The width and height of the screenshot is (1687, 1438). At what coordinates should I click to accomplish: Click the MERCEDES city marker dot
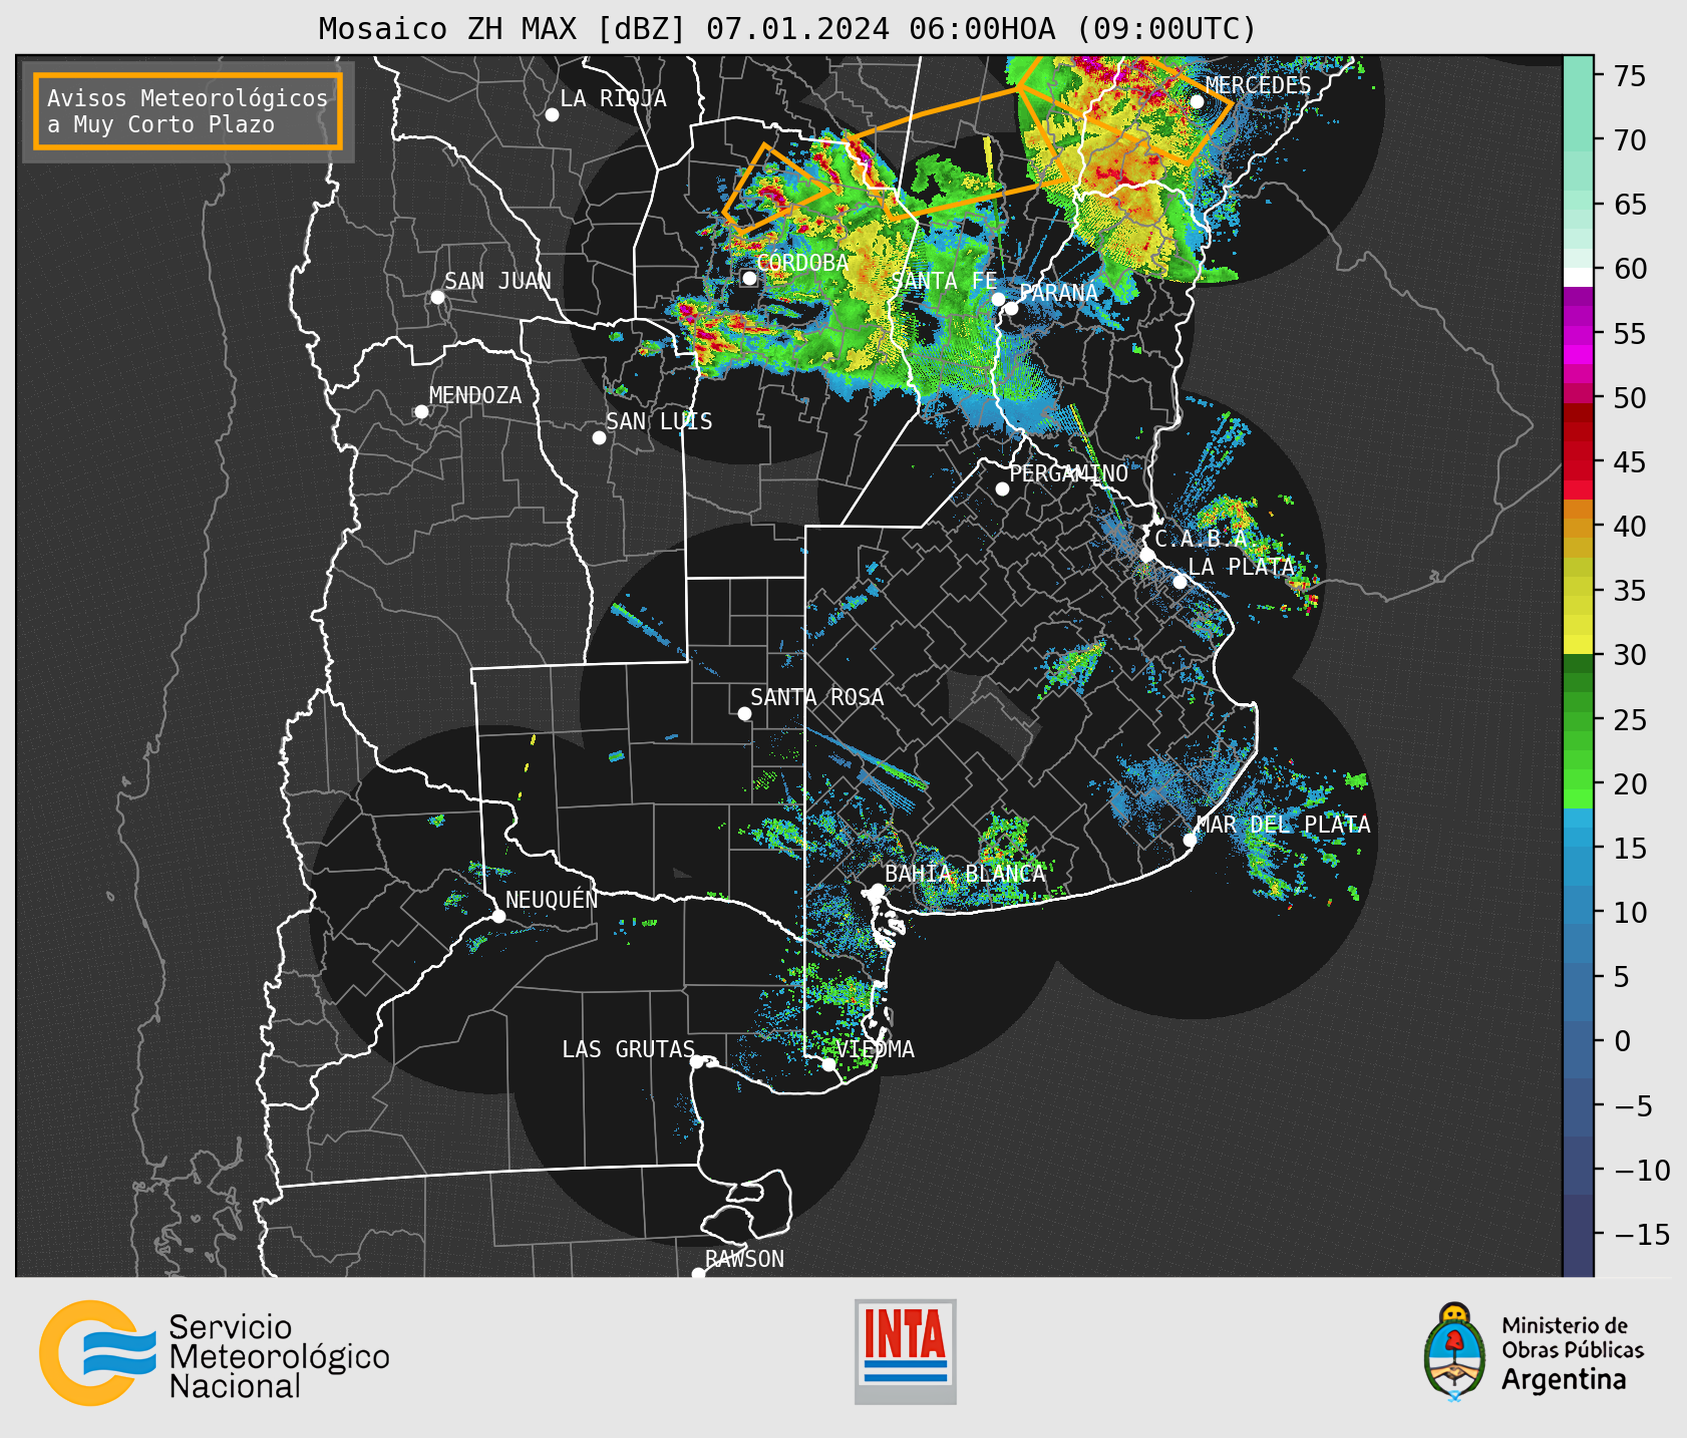coord(1197,101)
